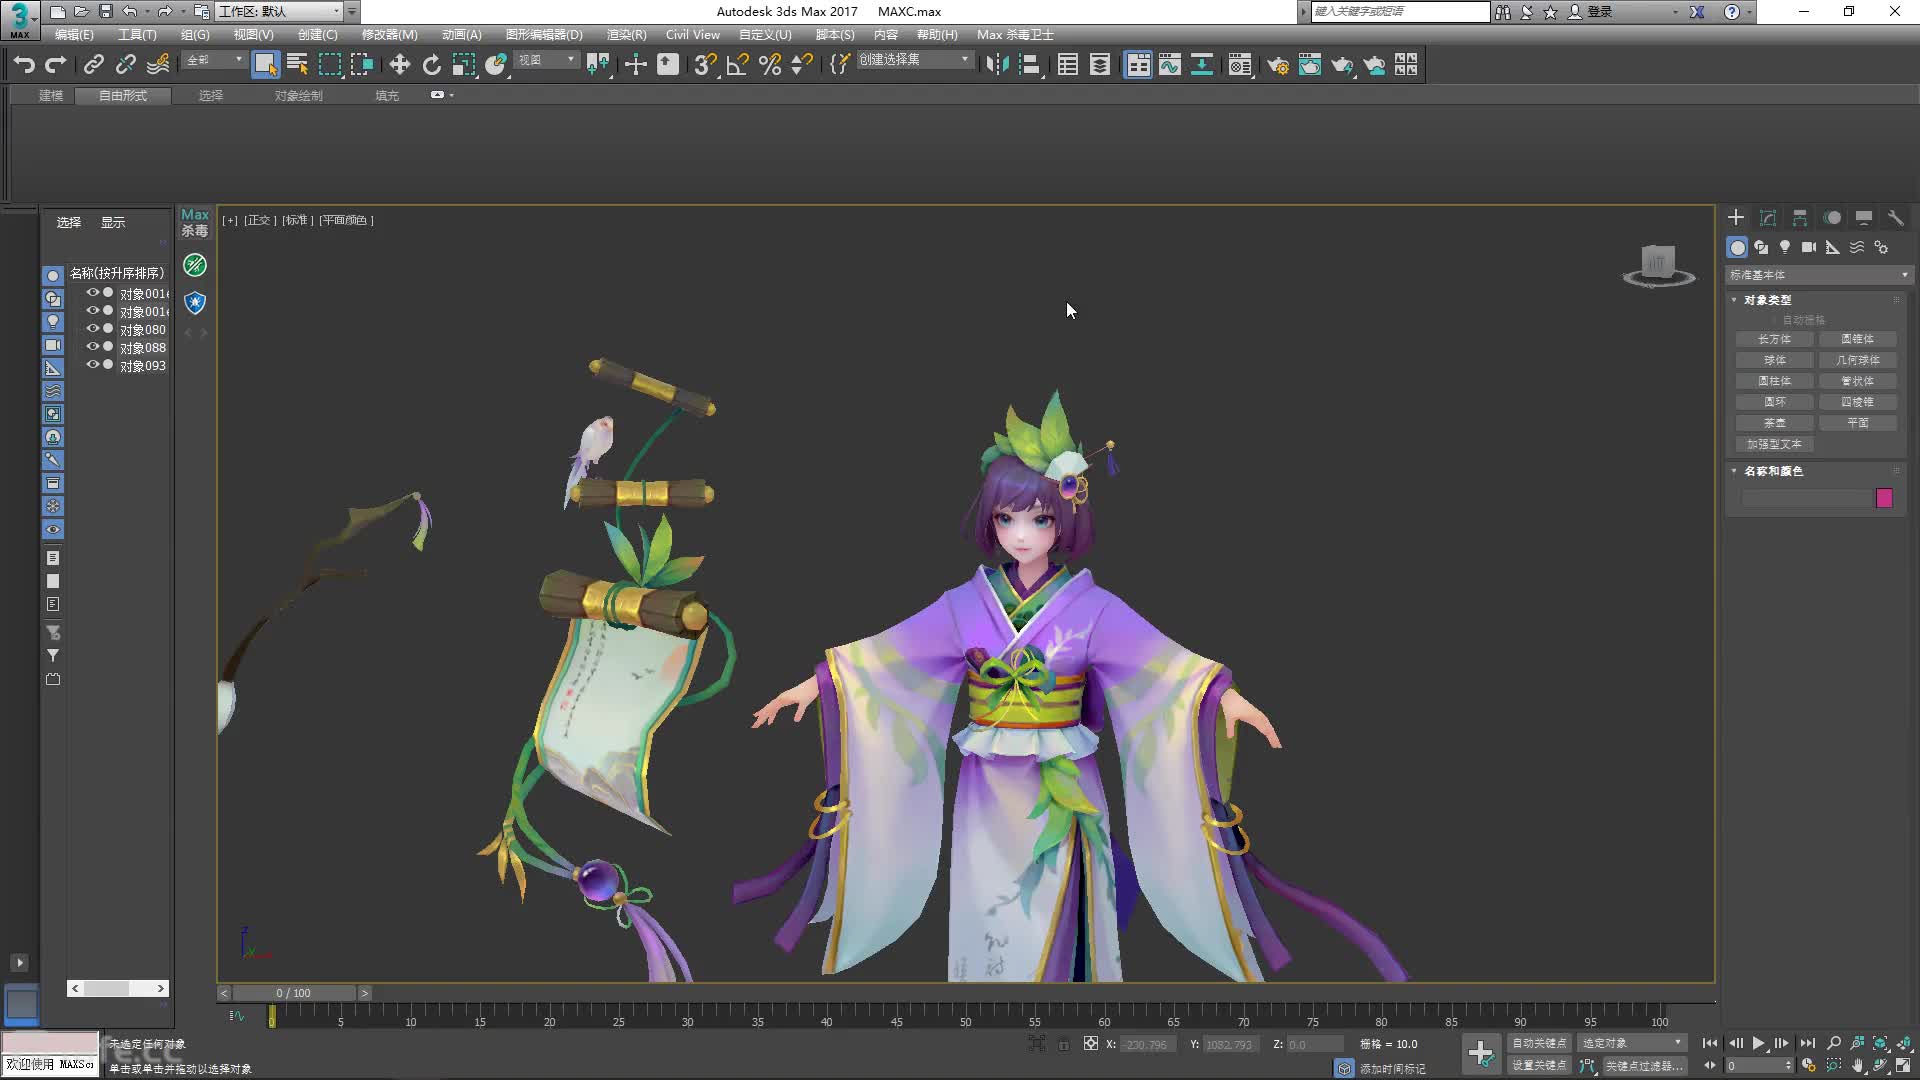Toggle the Ribbon display button
1920x1080 pixels.
(1138, 65)
